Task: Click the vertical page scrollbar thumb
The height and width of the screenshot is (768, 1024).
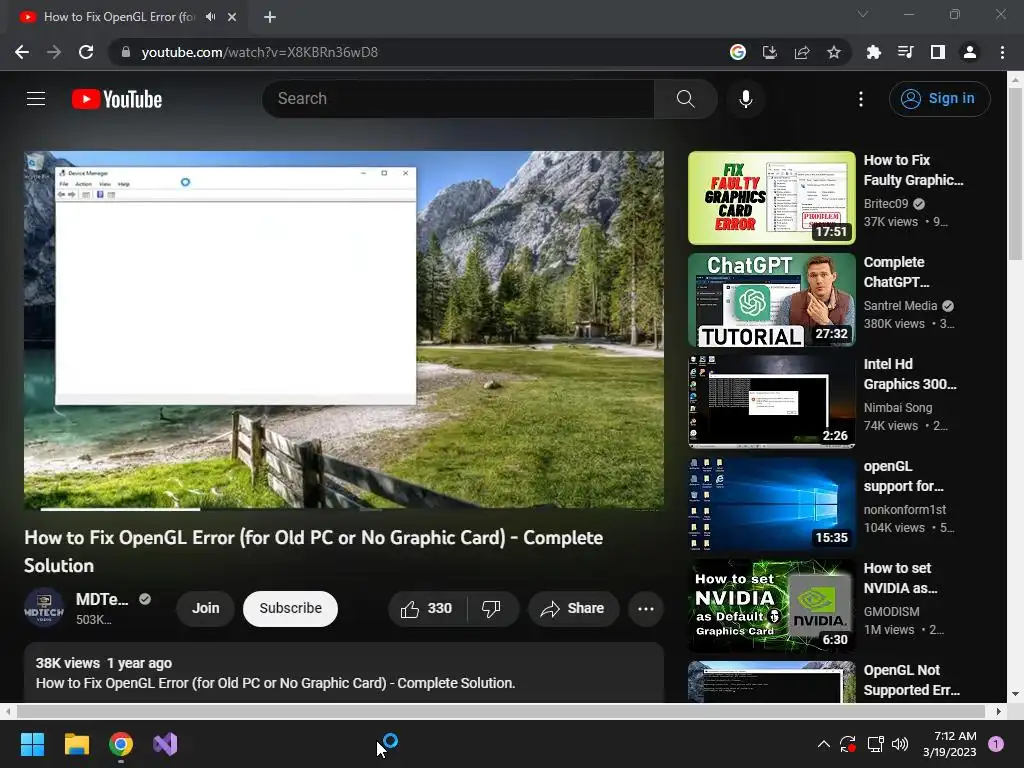Action: [x=1015, y=175]
